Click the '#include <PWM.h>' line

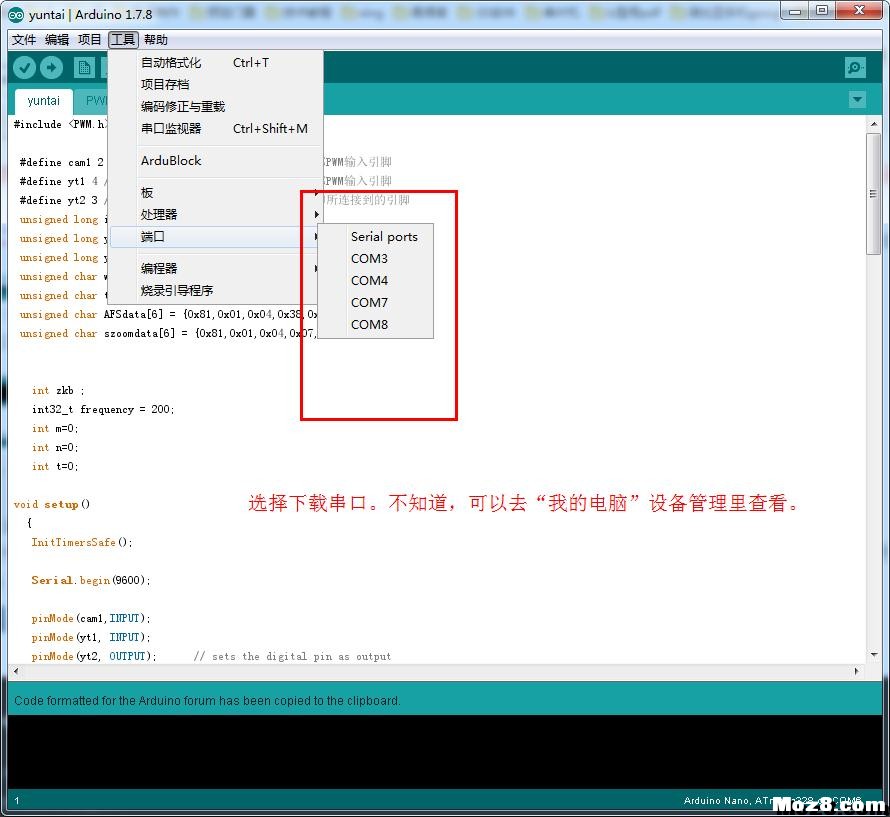(x=60, y=124)
